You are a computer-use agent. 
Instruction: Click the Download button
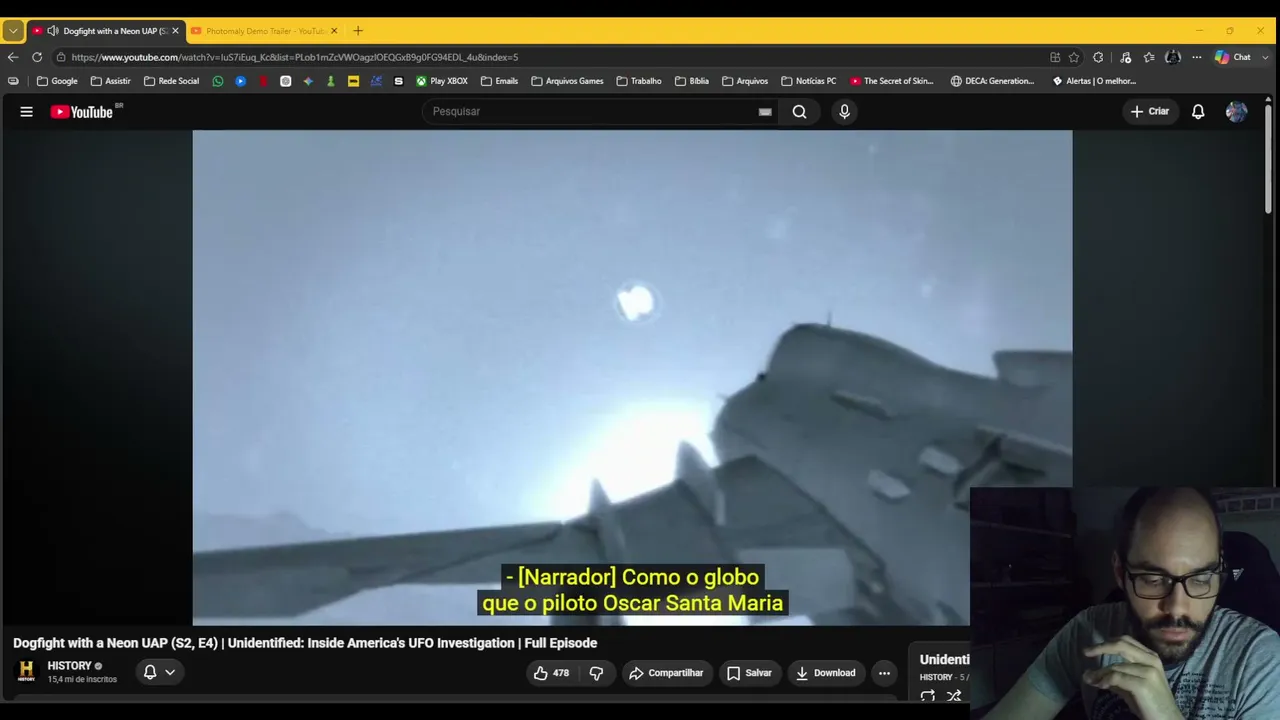pos(826,673)
